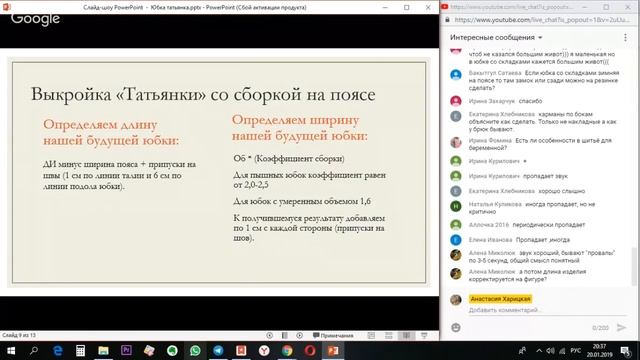
Task: Go to previous slide in status bar
Action: pos(269,336)
